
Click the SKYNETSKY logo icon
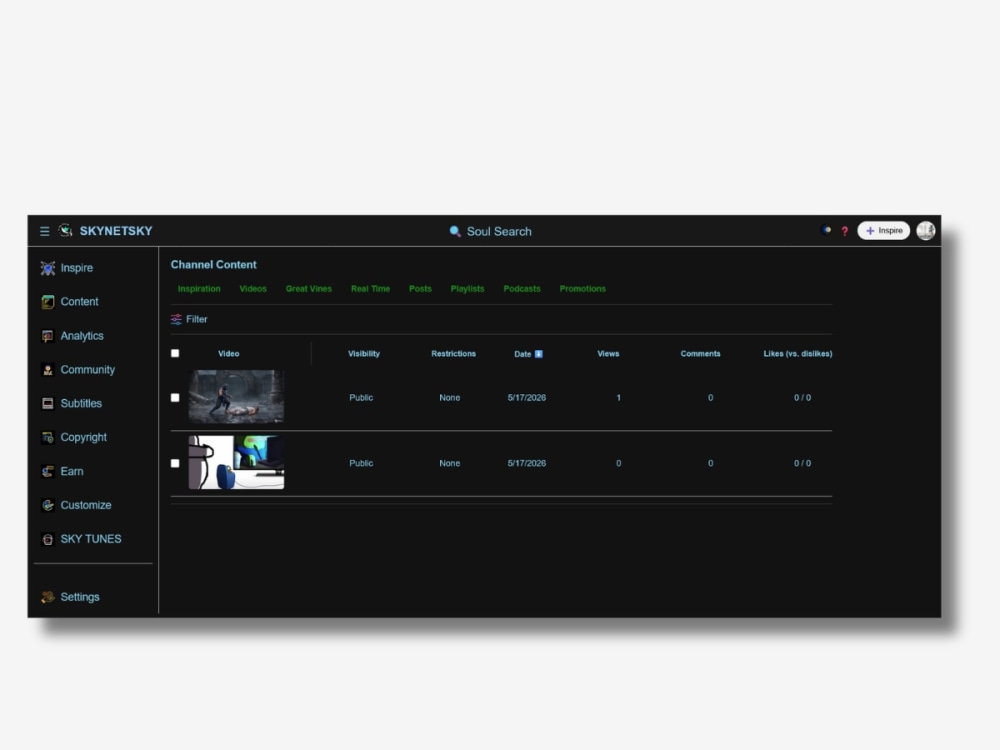click(66, 230)
